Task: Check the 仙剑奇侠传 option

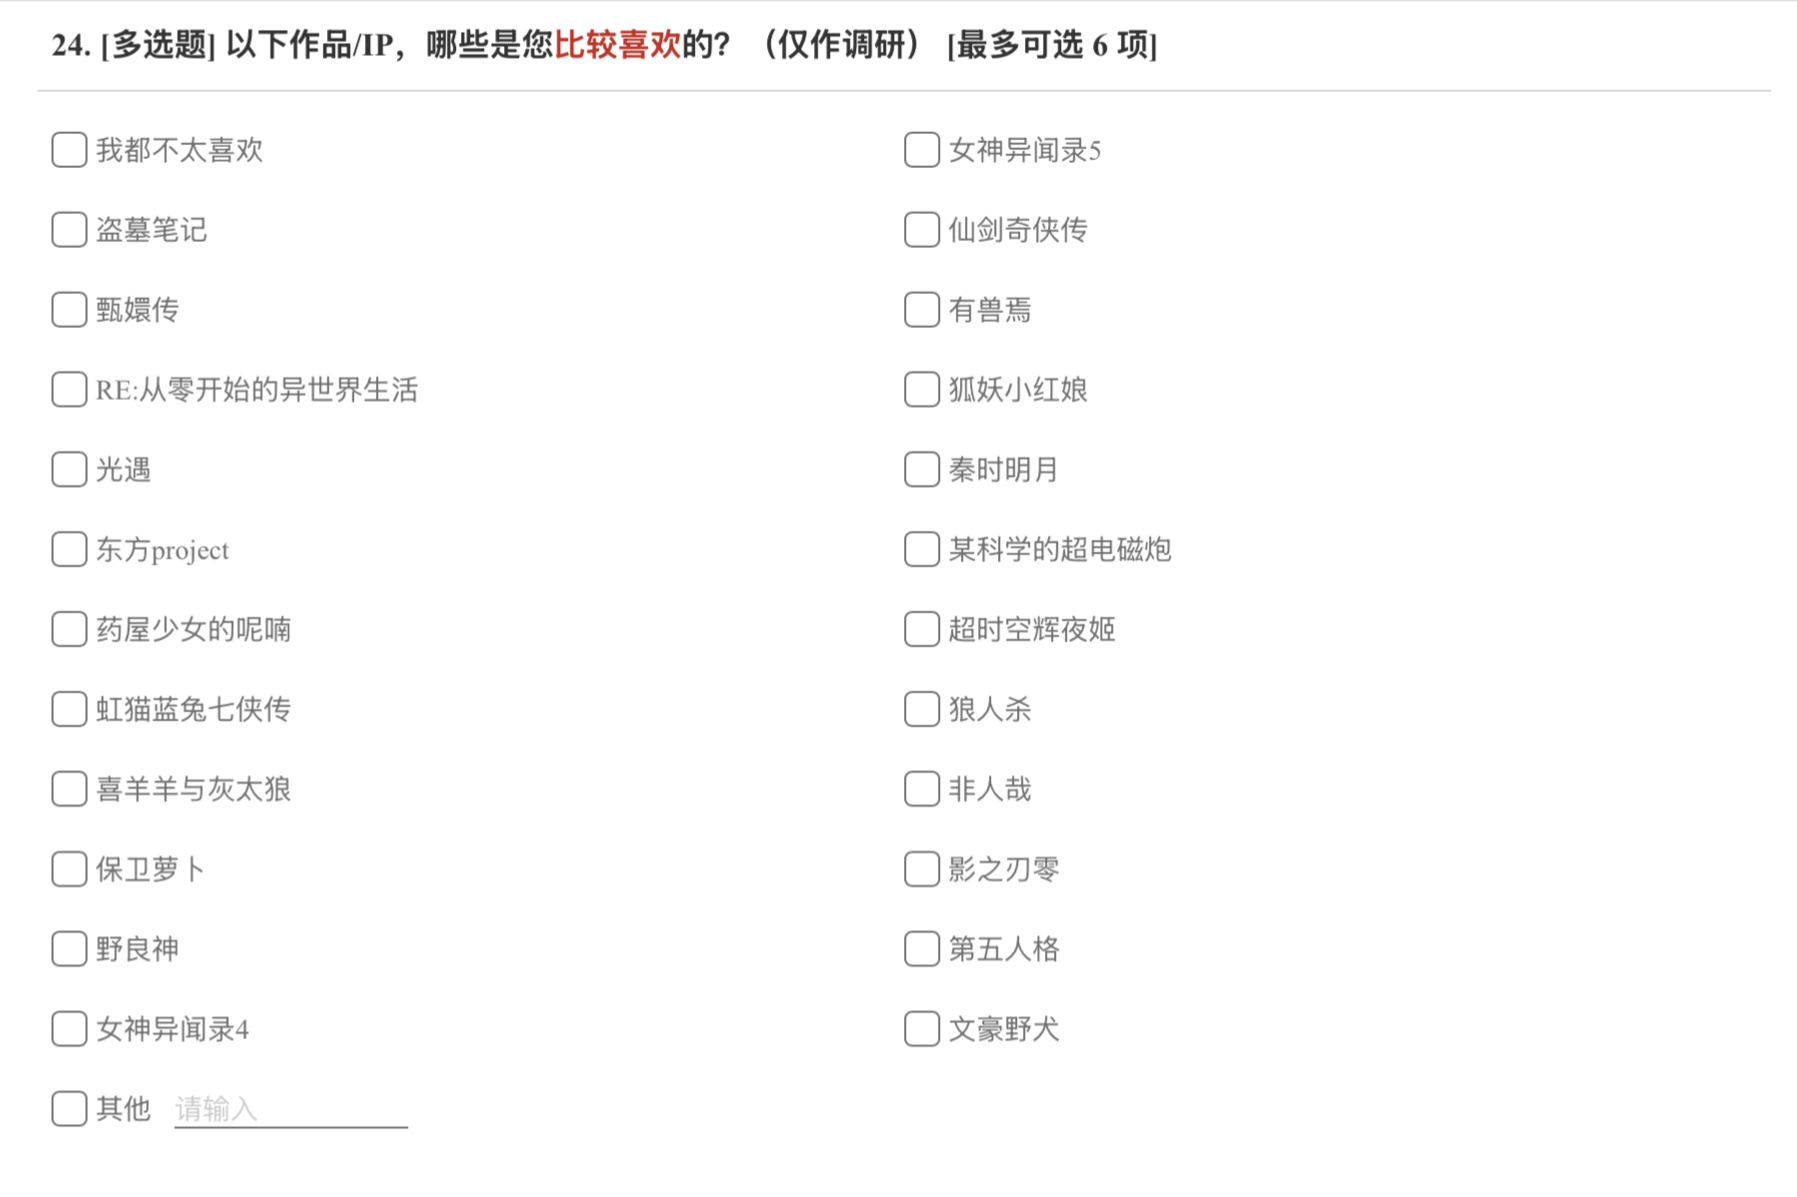Action: [x=922, y=230]
